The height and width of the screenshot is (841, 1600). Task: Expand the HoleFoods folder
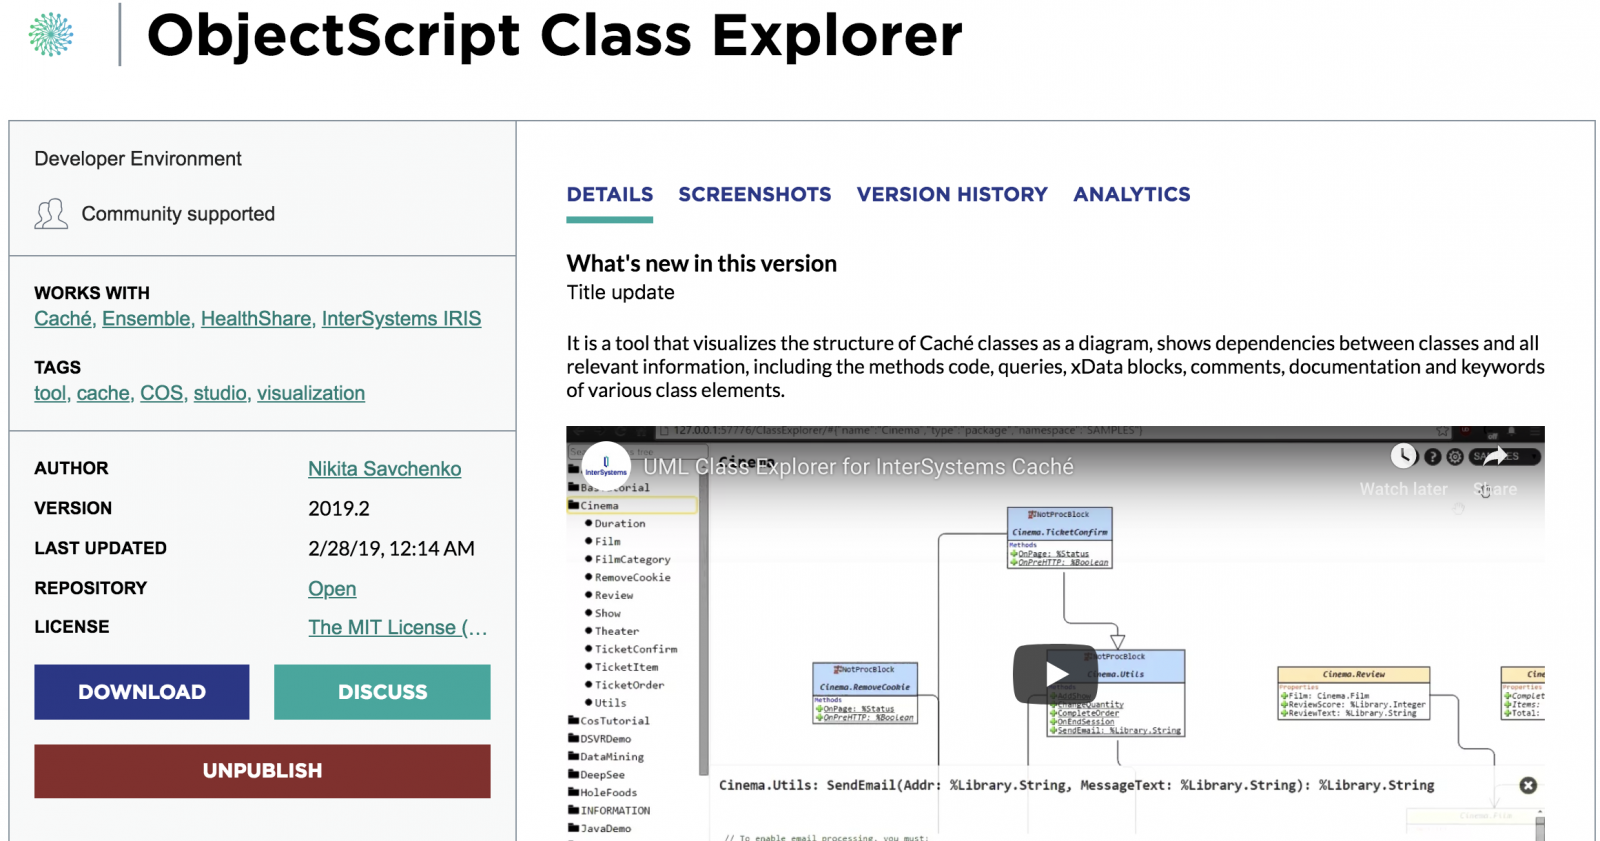[603, 793]
